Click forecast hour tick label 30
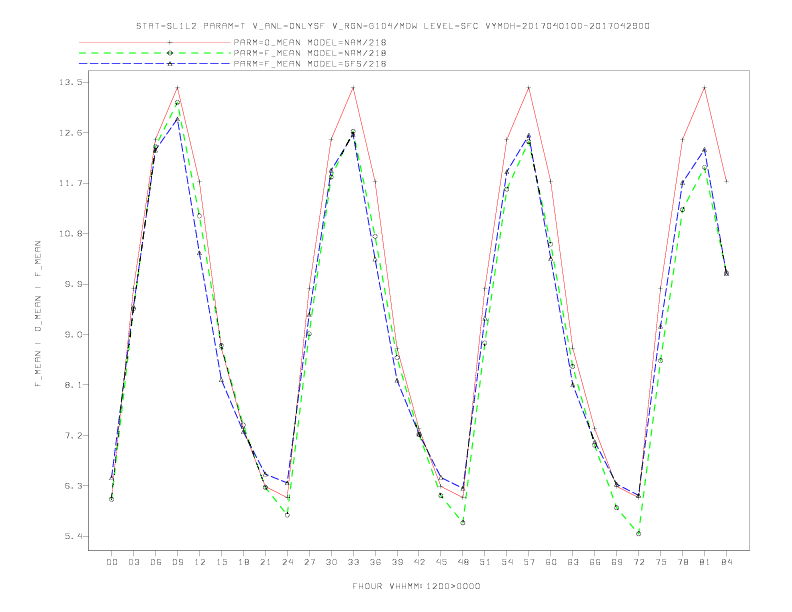The width and height of the screenshot is (792, 612). point(331,562)
